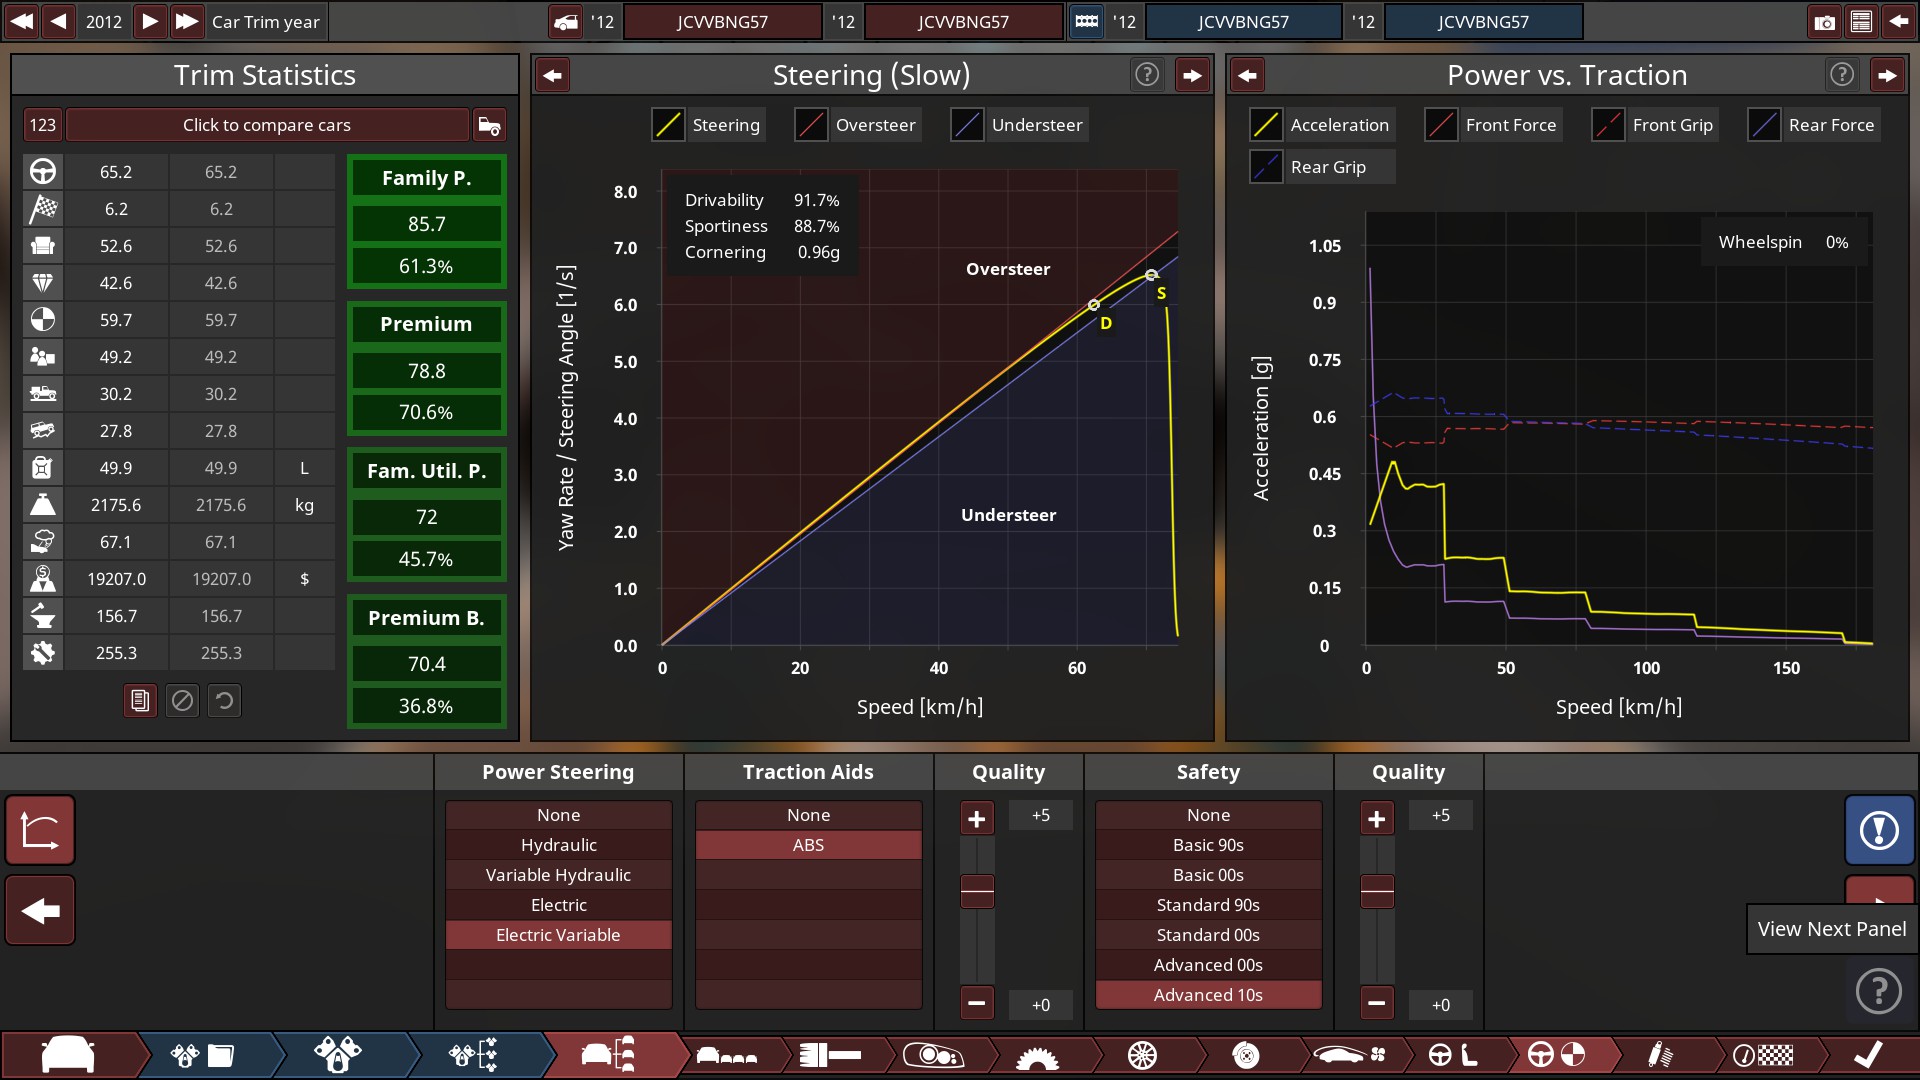Click the screenshot camera icon

1824,22
